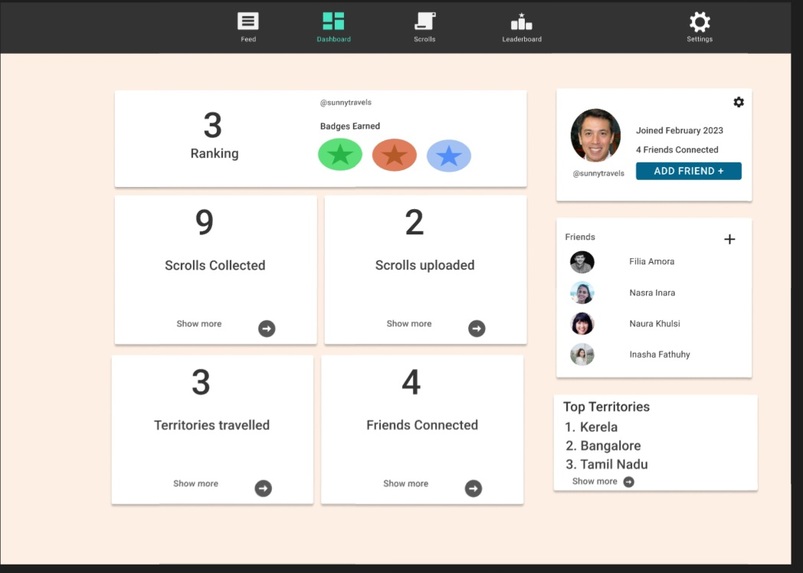Click the Leaderboard label in navigation
Viewport: 803px width, 573px height.
tap(521, 39)
